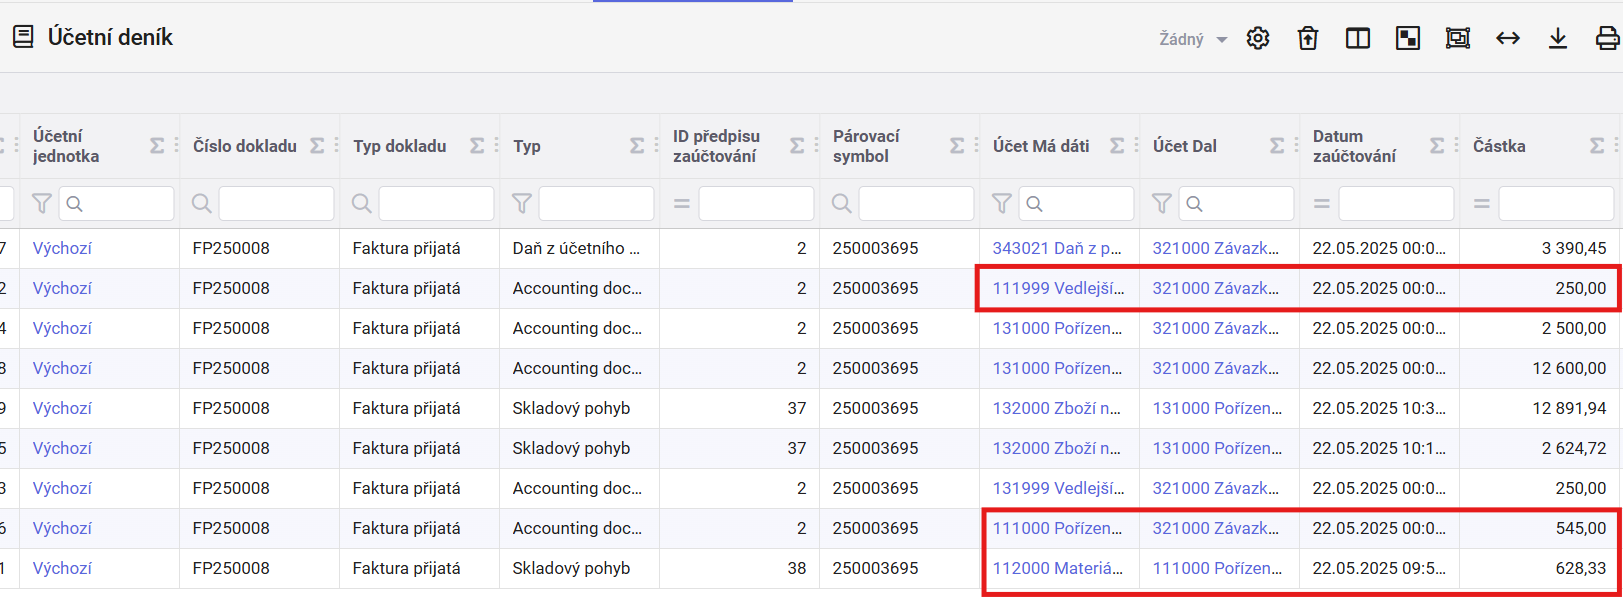The image size is (1623, 598).
Task: Click the sum icon in Číslo dokladu header
Action: click(x=317, y=146)
